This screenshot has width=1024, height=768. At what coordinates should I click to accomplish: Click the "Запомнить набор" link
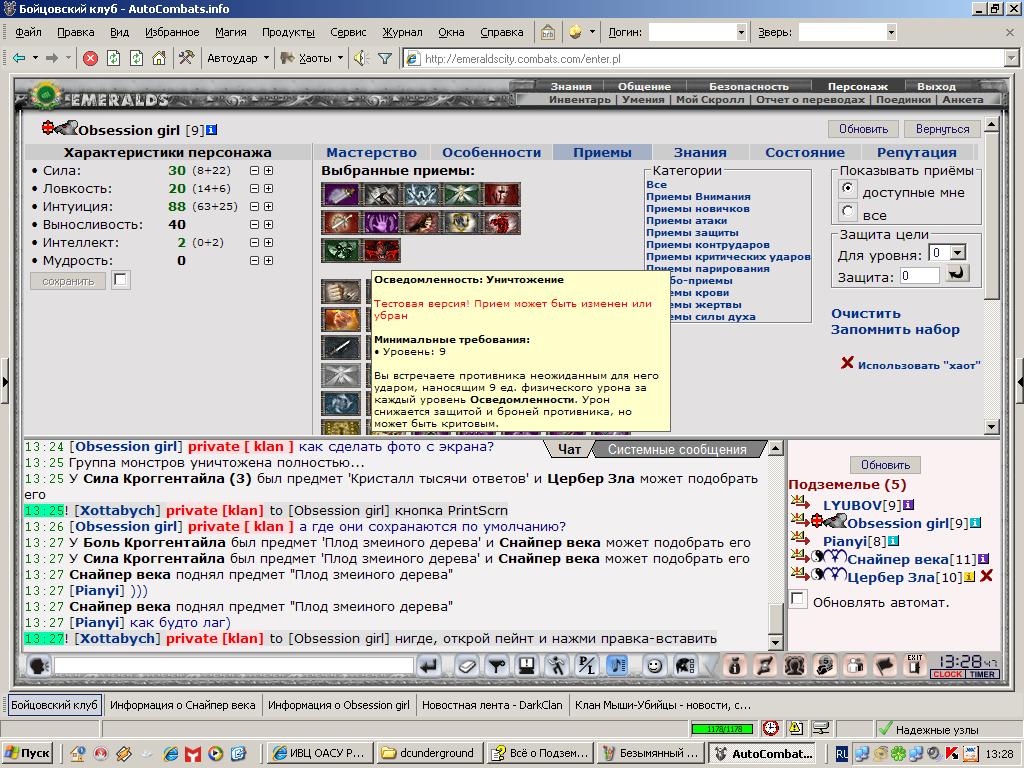tap(895, 330)
